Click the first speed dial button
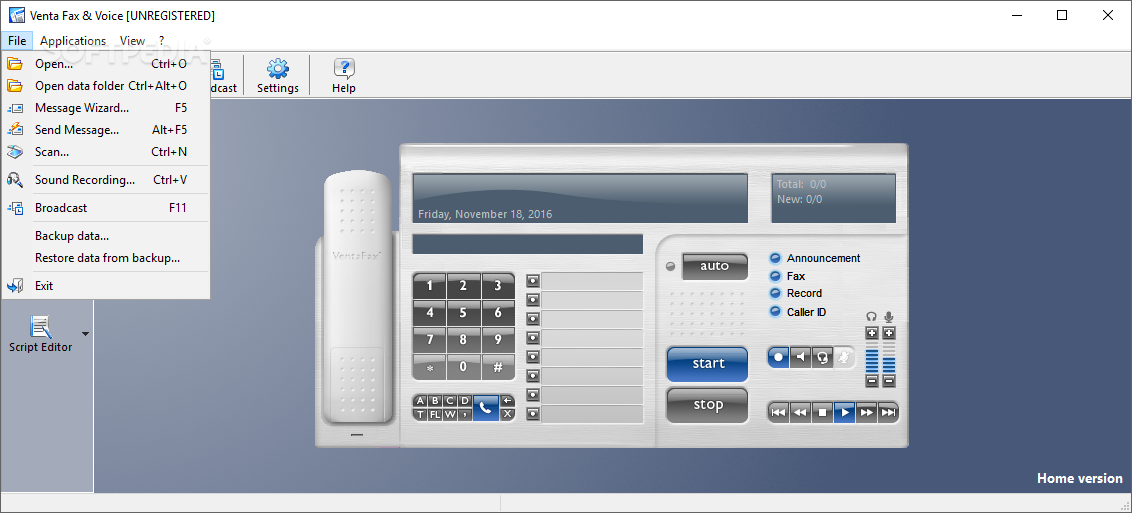Viewport: 1132px width, 513px height. coord(533,281)
